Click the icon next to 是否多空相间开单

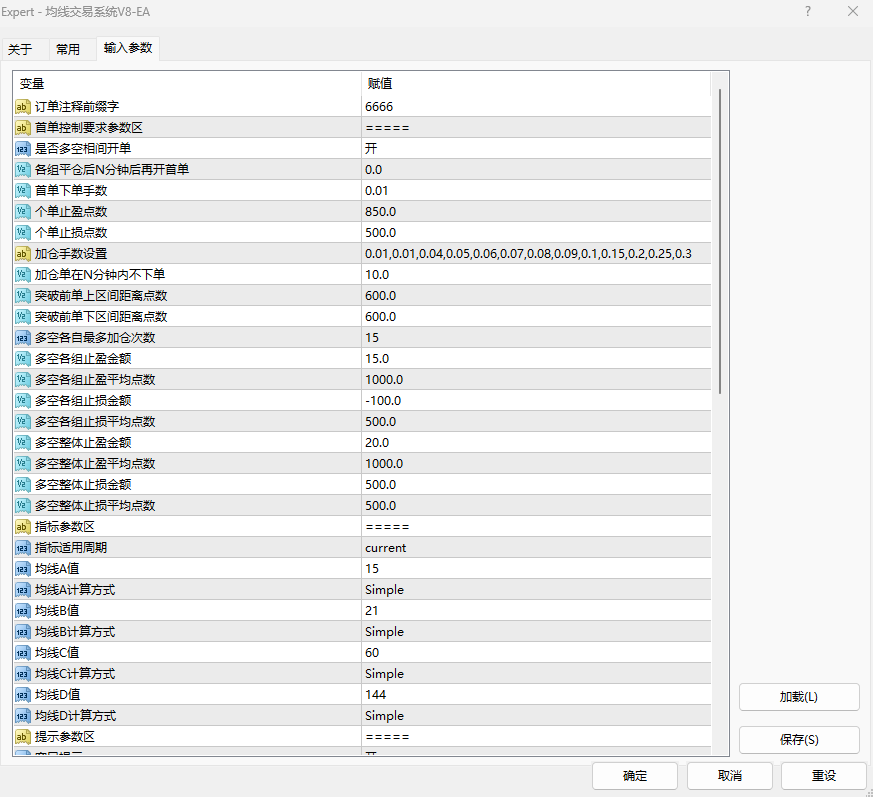[23, 149]
